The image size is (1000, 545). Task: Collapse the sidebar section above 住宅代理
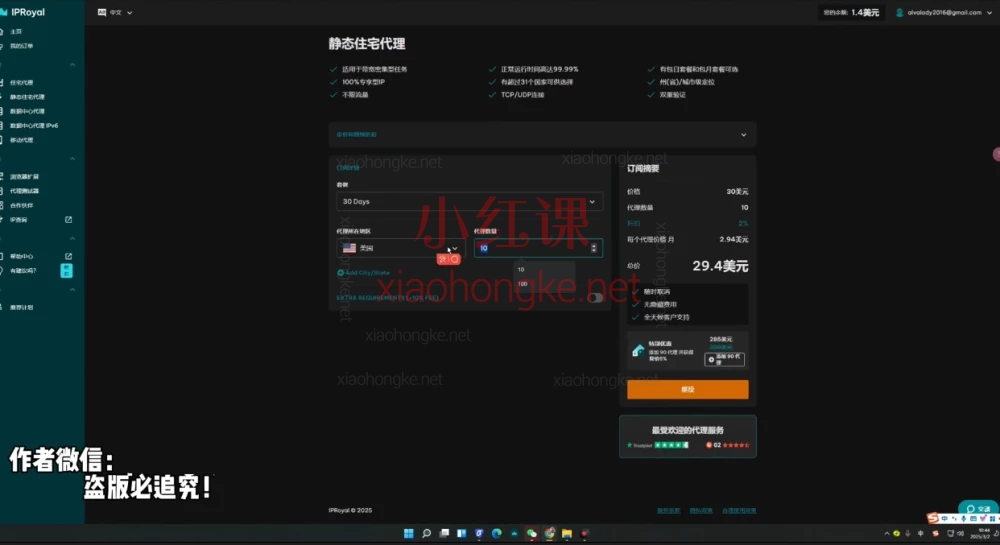point(72,65)
